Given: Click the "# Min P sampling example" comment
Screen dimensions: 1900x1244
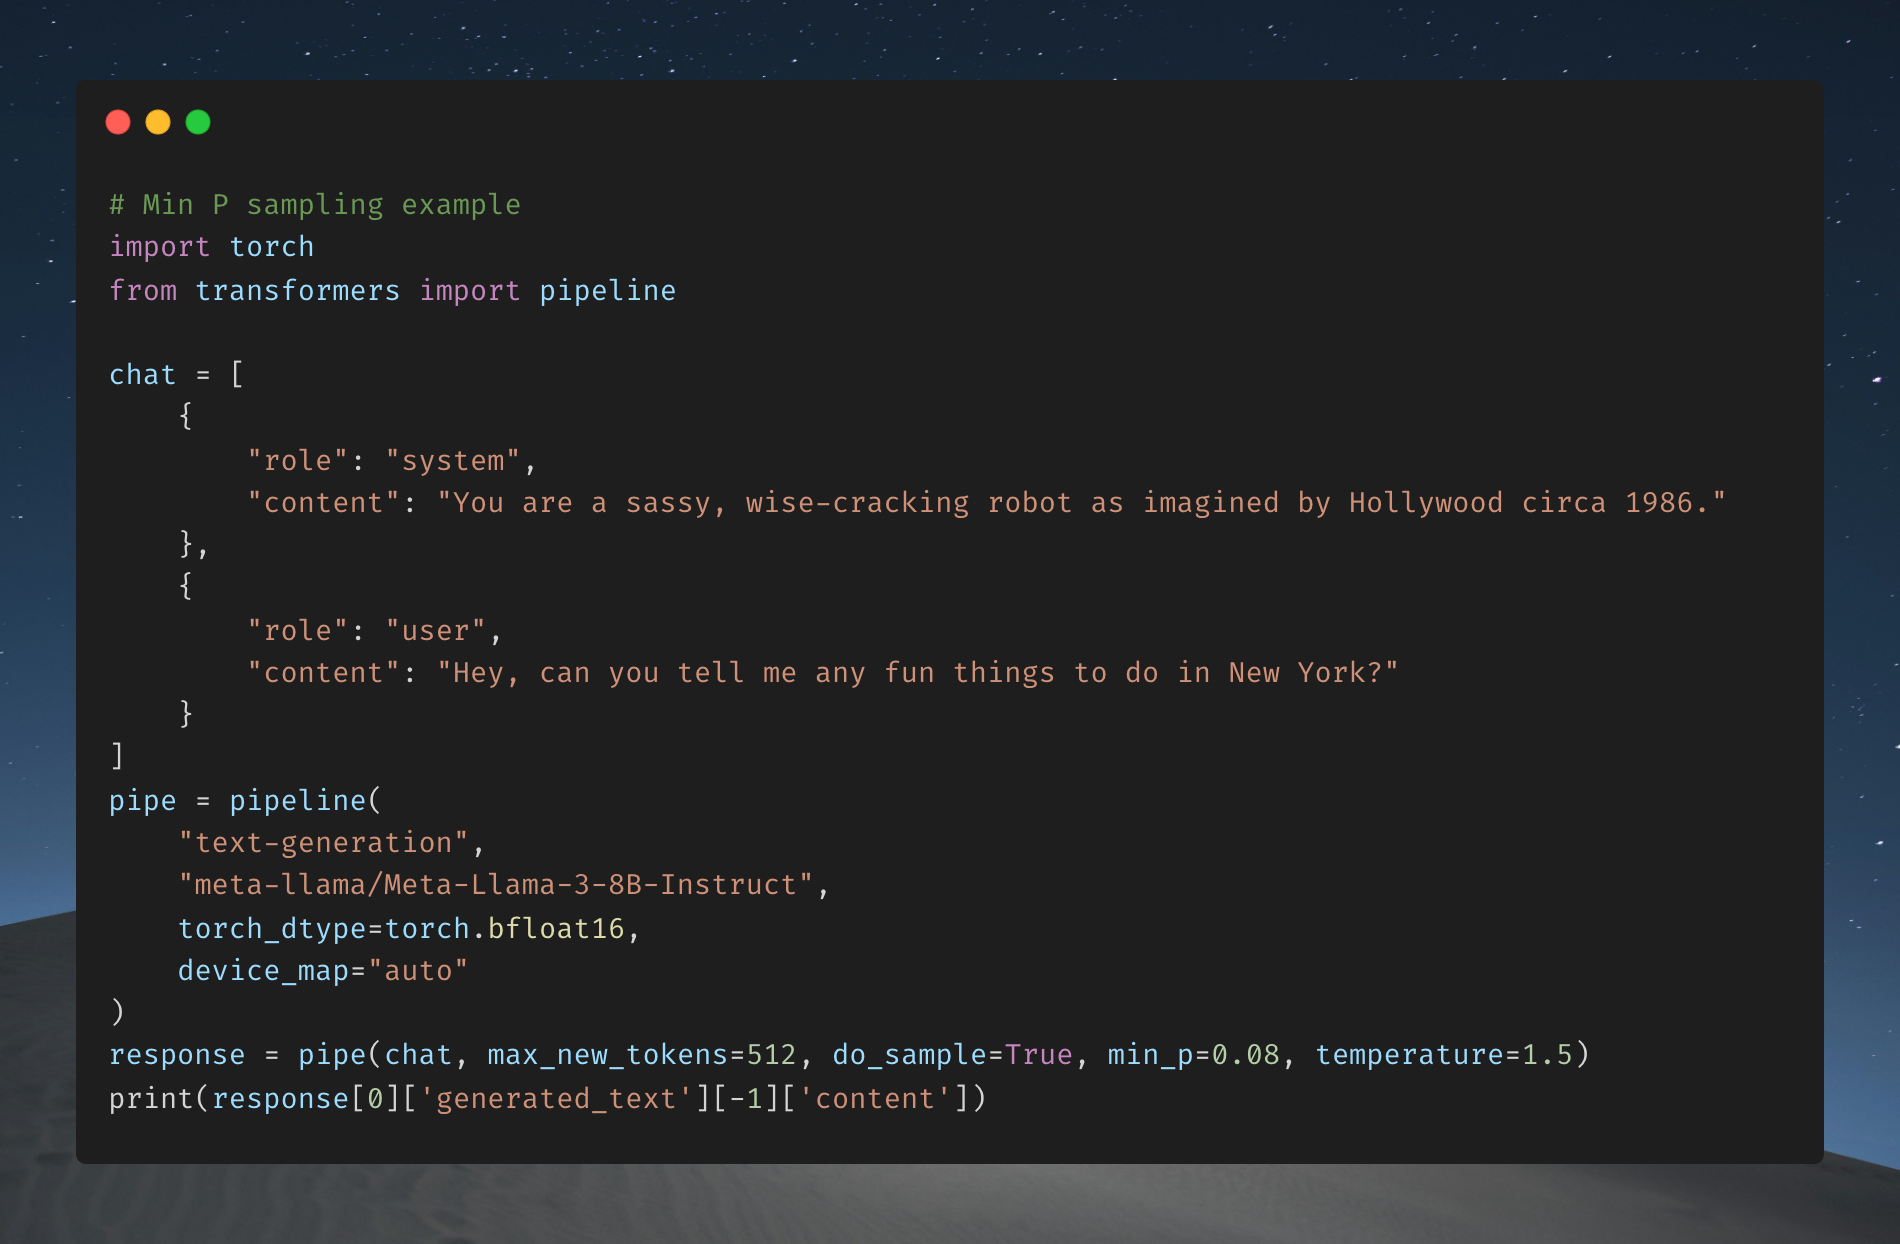Looking at the screenshot, I should (315, 205).
